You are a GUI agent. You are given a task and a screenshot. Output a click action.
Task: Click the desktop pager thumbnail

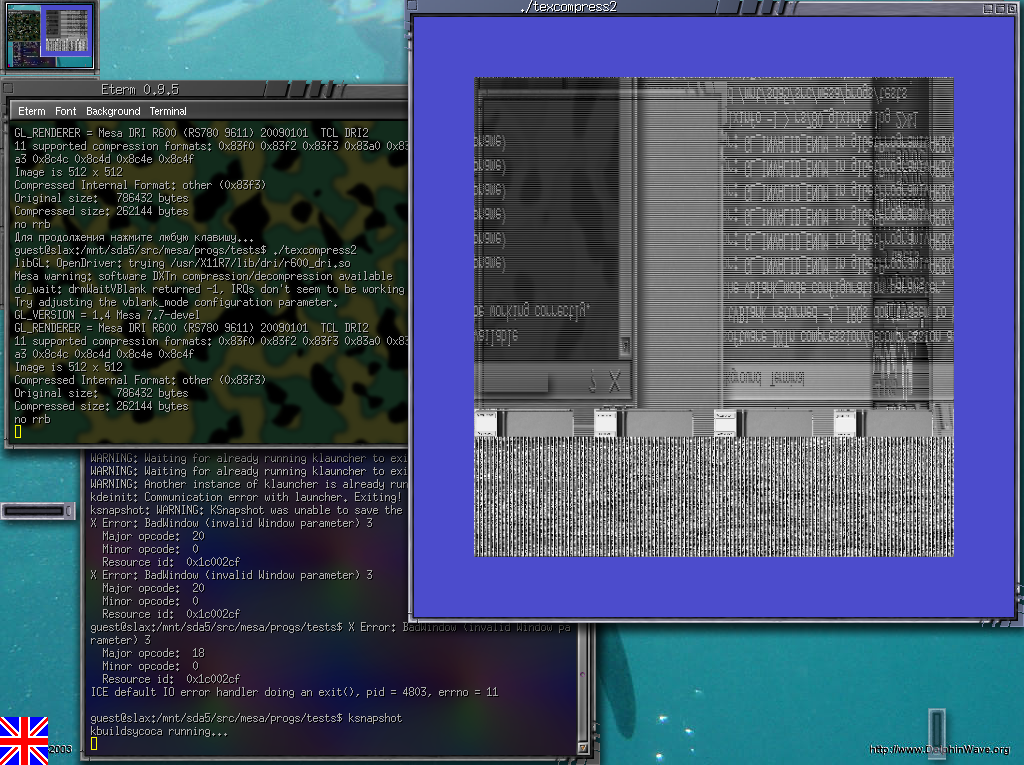[48, 36]
